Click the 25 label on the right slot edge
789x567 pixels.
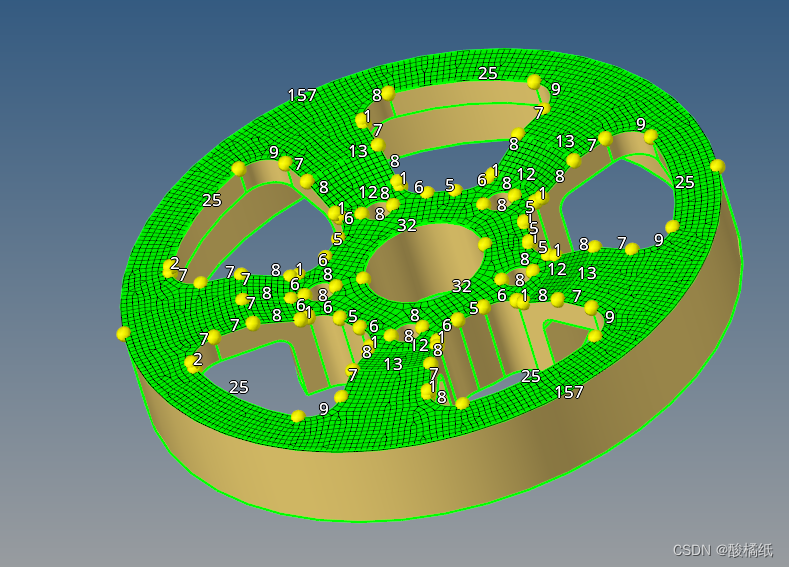(684, 183)
